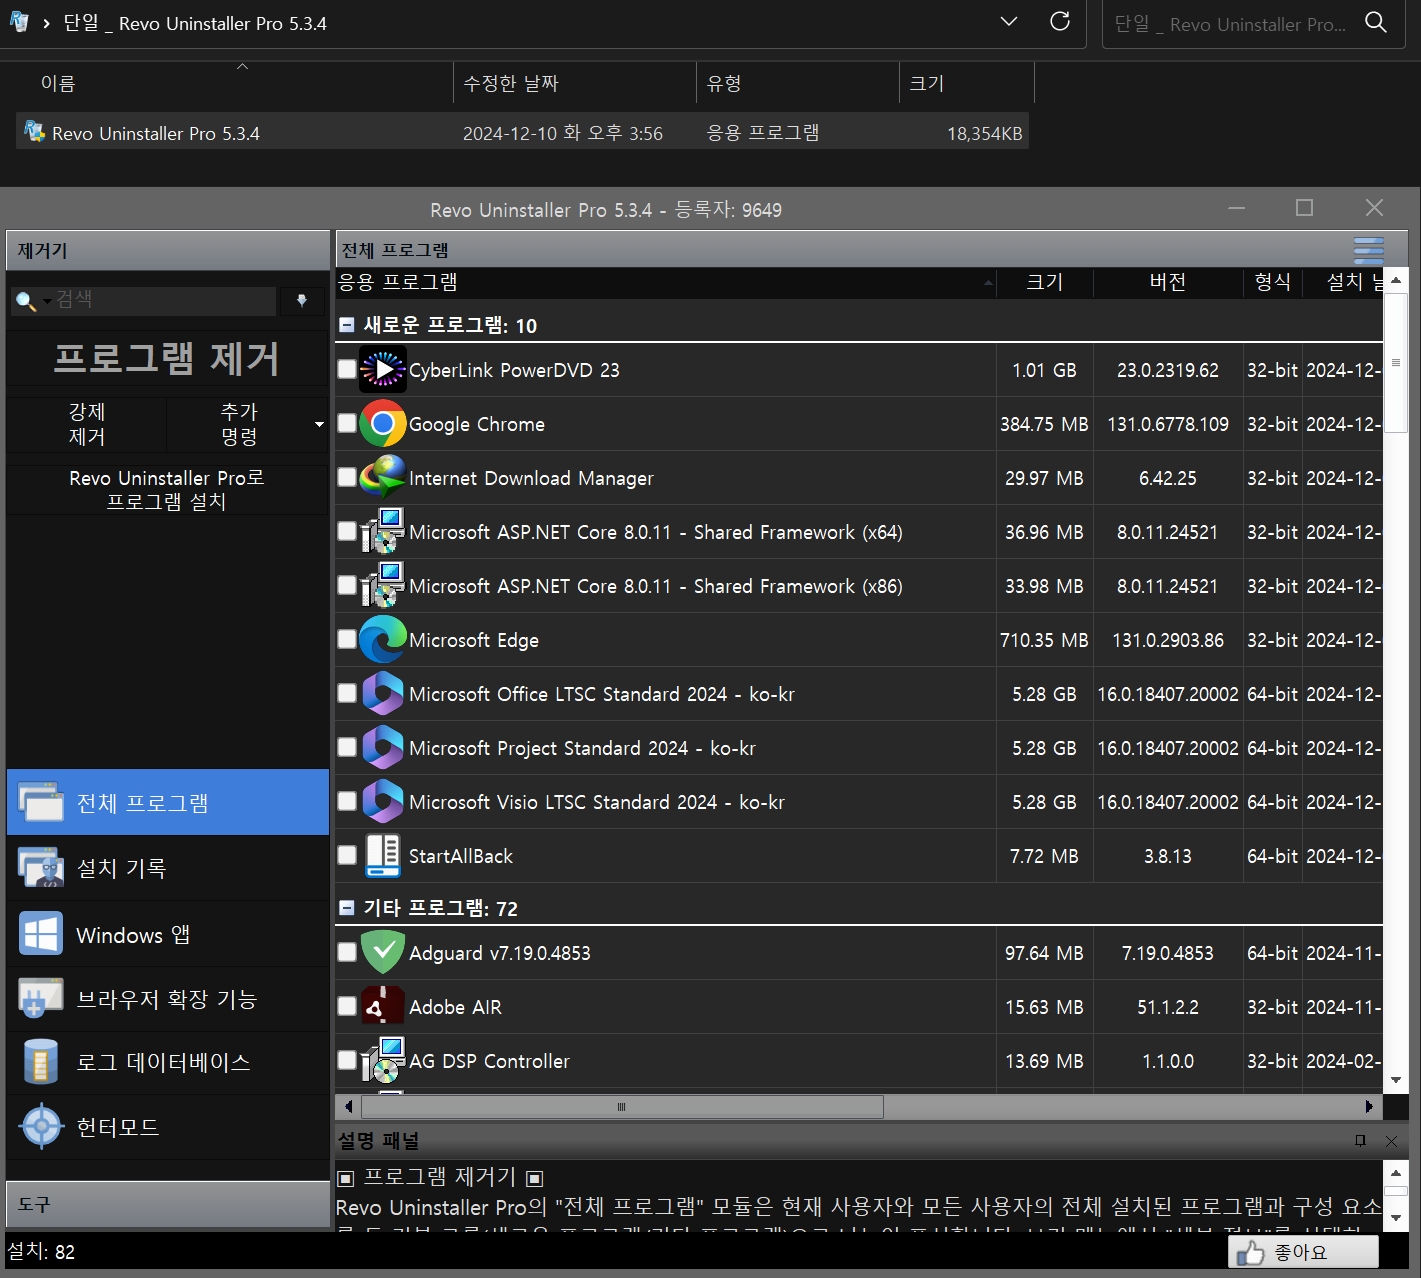Viewport: 1421px width, 1278px height.
Task: Click the 좋아요 button
Action: pyautogui.click(x=1303, y=1253)
